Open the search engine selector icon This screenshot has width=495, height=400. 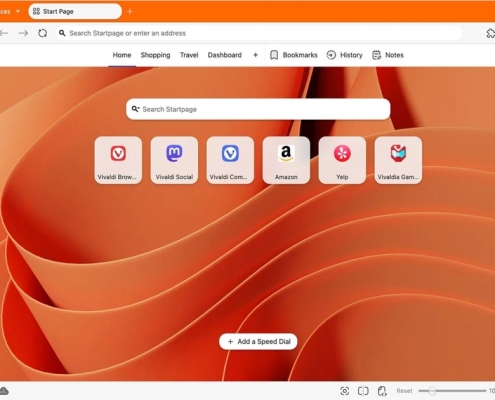(x=135, y=109)
